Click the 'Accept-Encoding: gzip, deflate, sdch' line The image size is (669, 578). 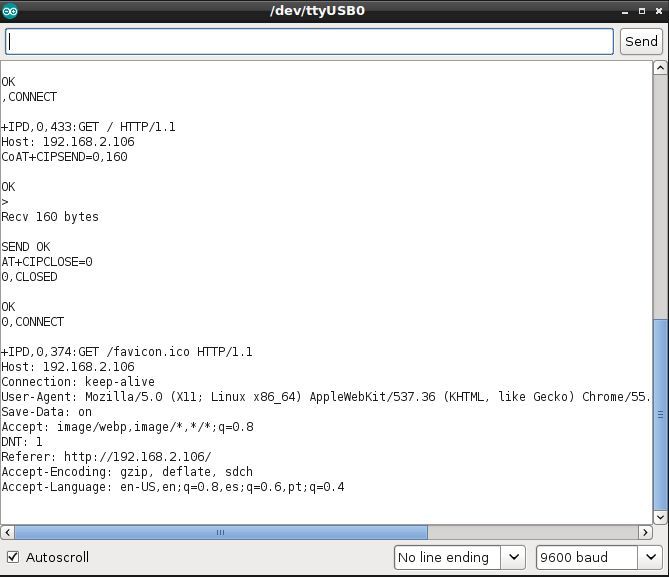pos(127,472)
